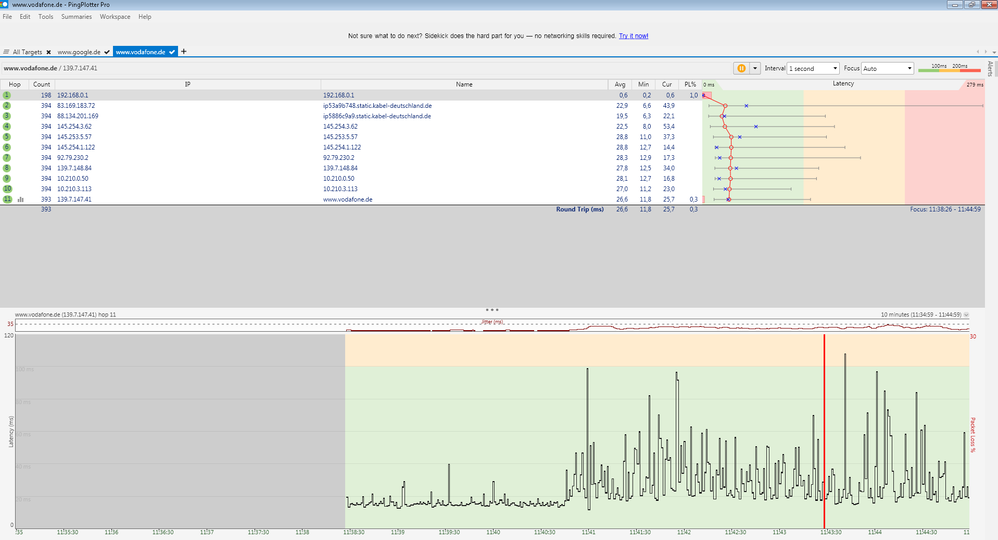Close the All Targets tab with X
This screenshot has width=998, height=540.
(x=48, y=52)
